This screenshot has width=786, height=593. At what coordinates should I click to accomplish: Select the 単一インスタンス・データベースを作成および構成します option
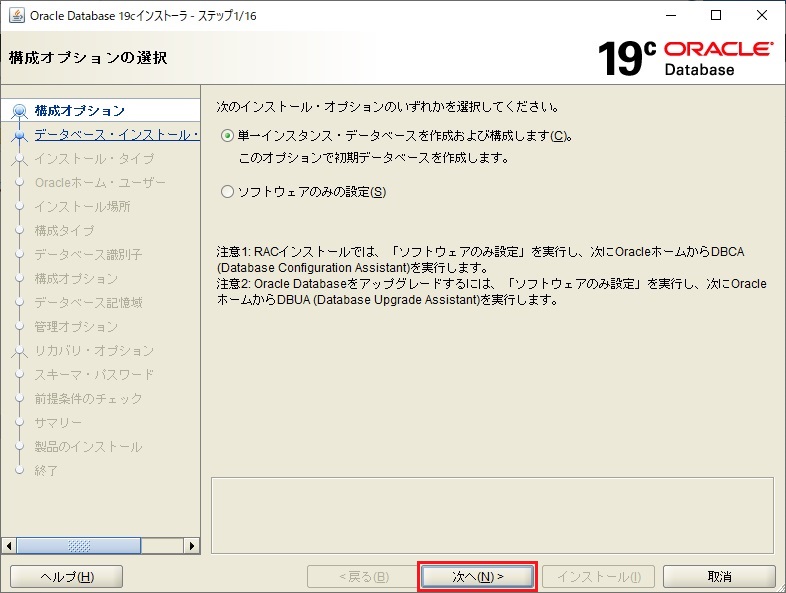coord(227,136)
